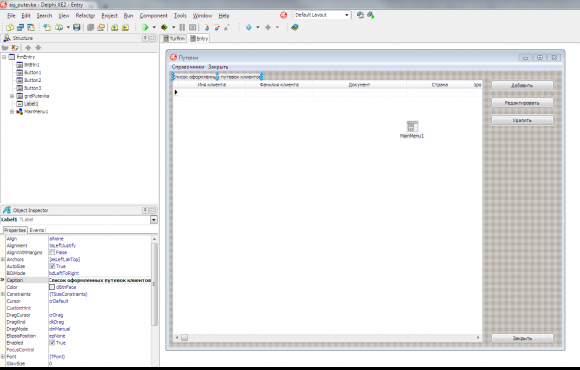Viewport: 580px width, 370px height.
Task: Click the green Run arrow icon
Action: click(145, 27)
